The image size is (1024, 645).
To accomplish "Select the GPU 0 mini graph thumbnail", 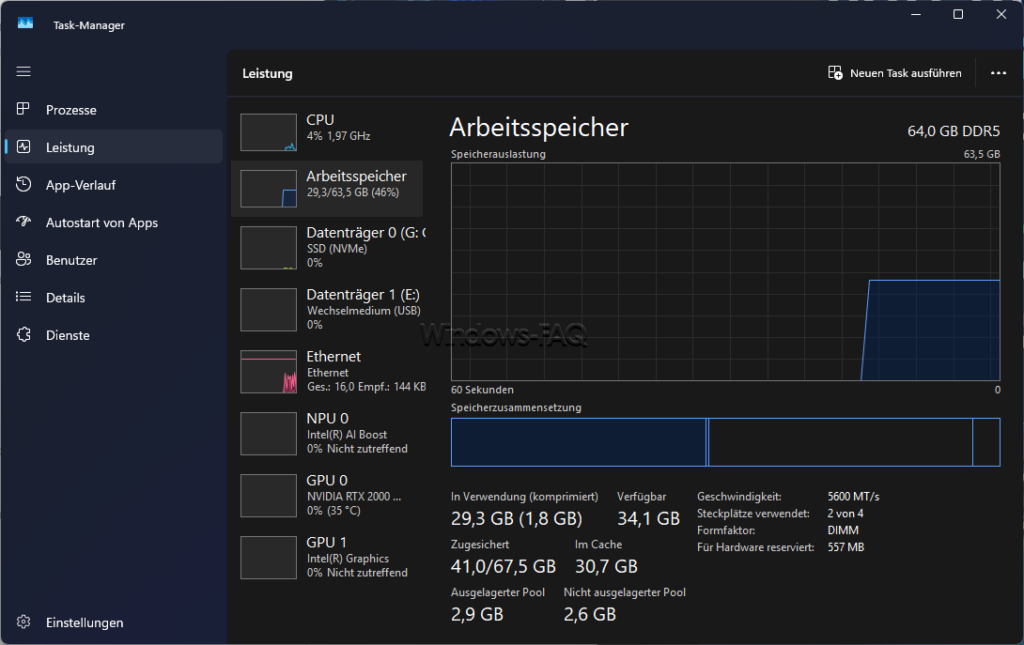I will click(x=268, y=496).
